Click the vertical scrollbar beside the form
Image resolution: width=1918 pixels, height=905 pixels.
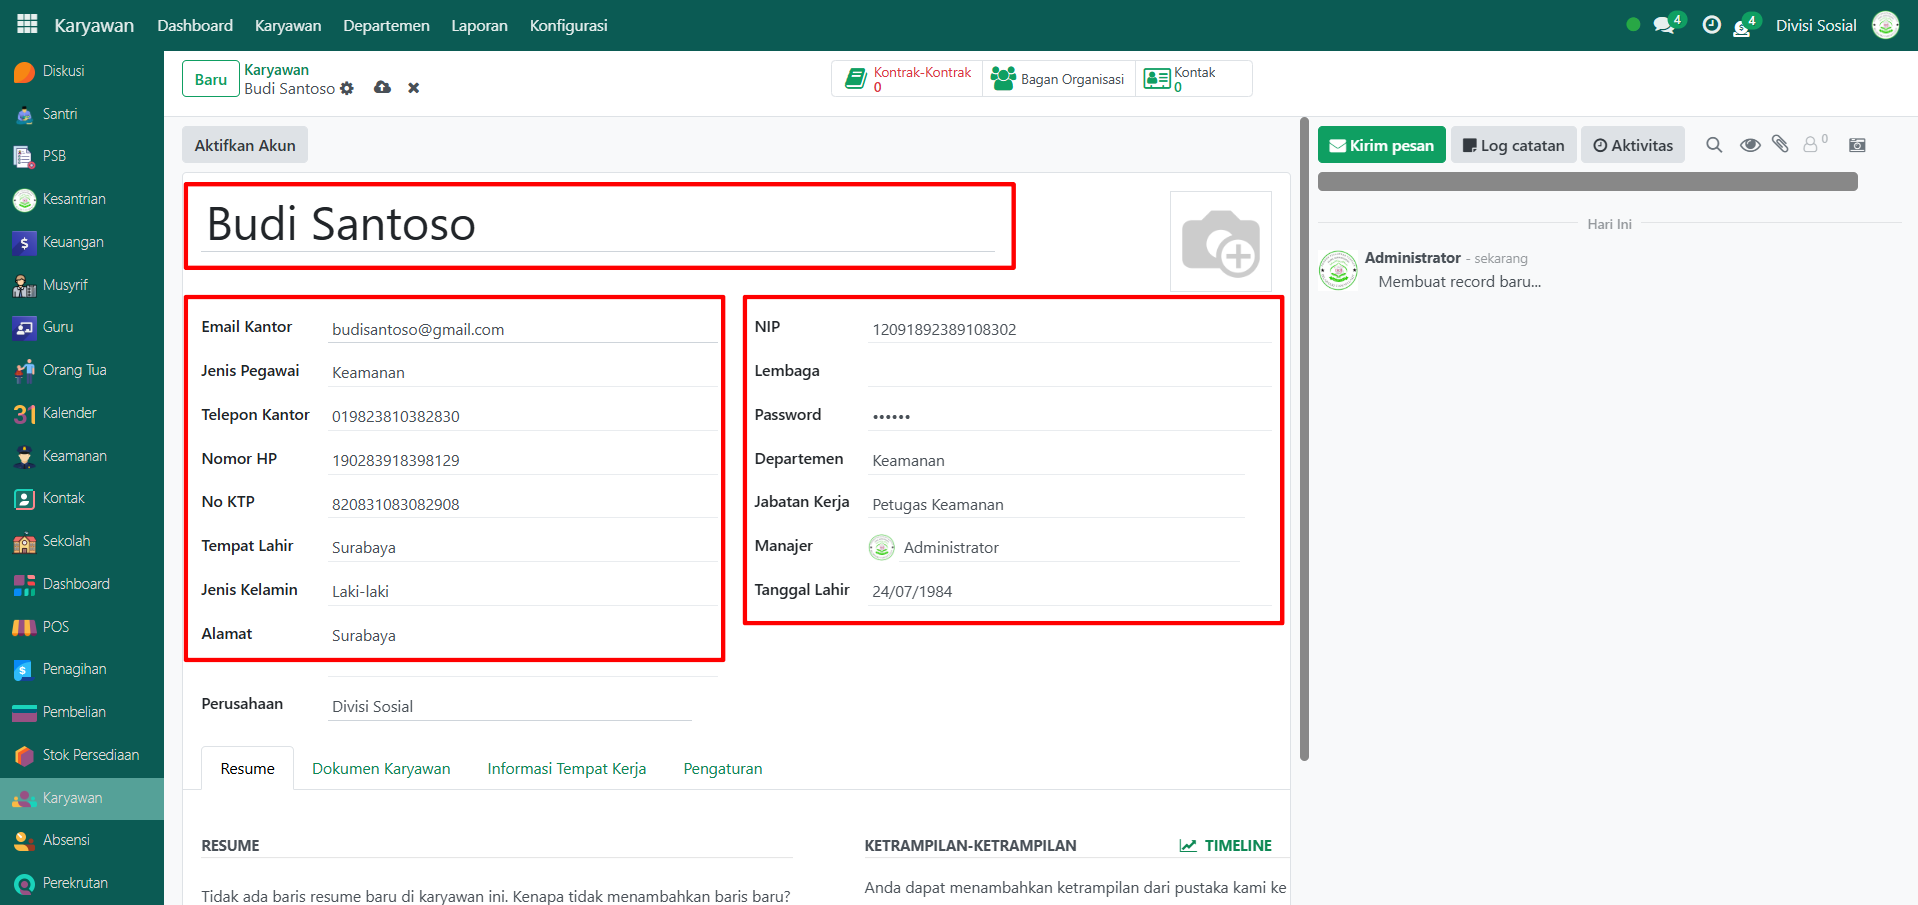(x=1304, y=440)
